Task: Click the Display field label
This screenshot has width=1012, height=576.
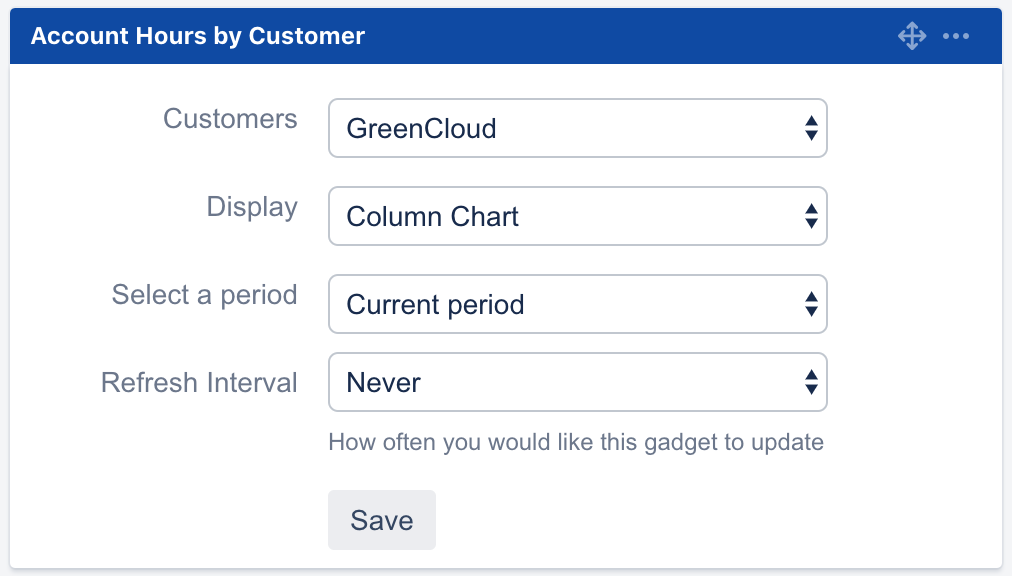Action: (252, 207)
